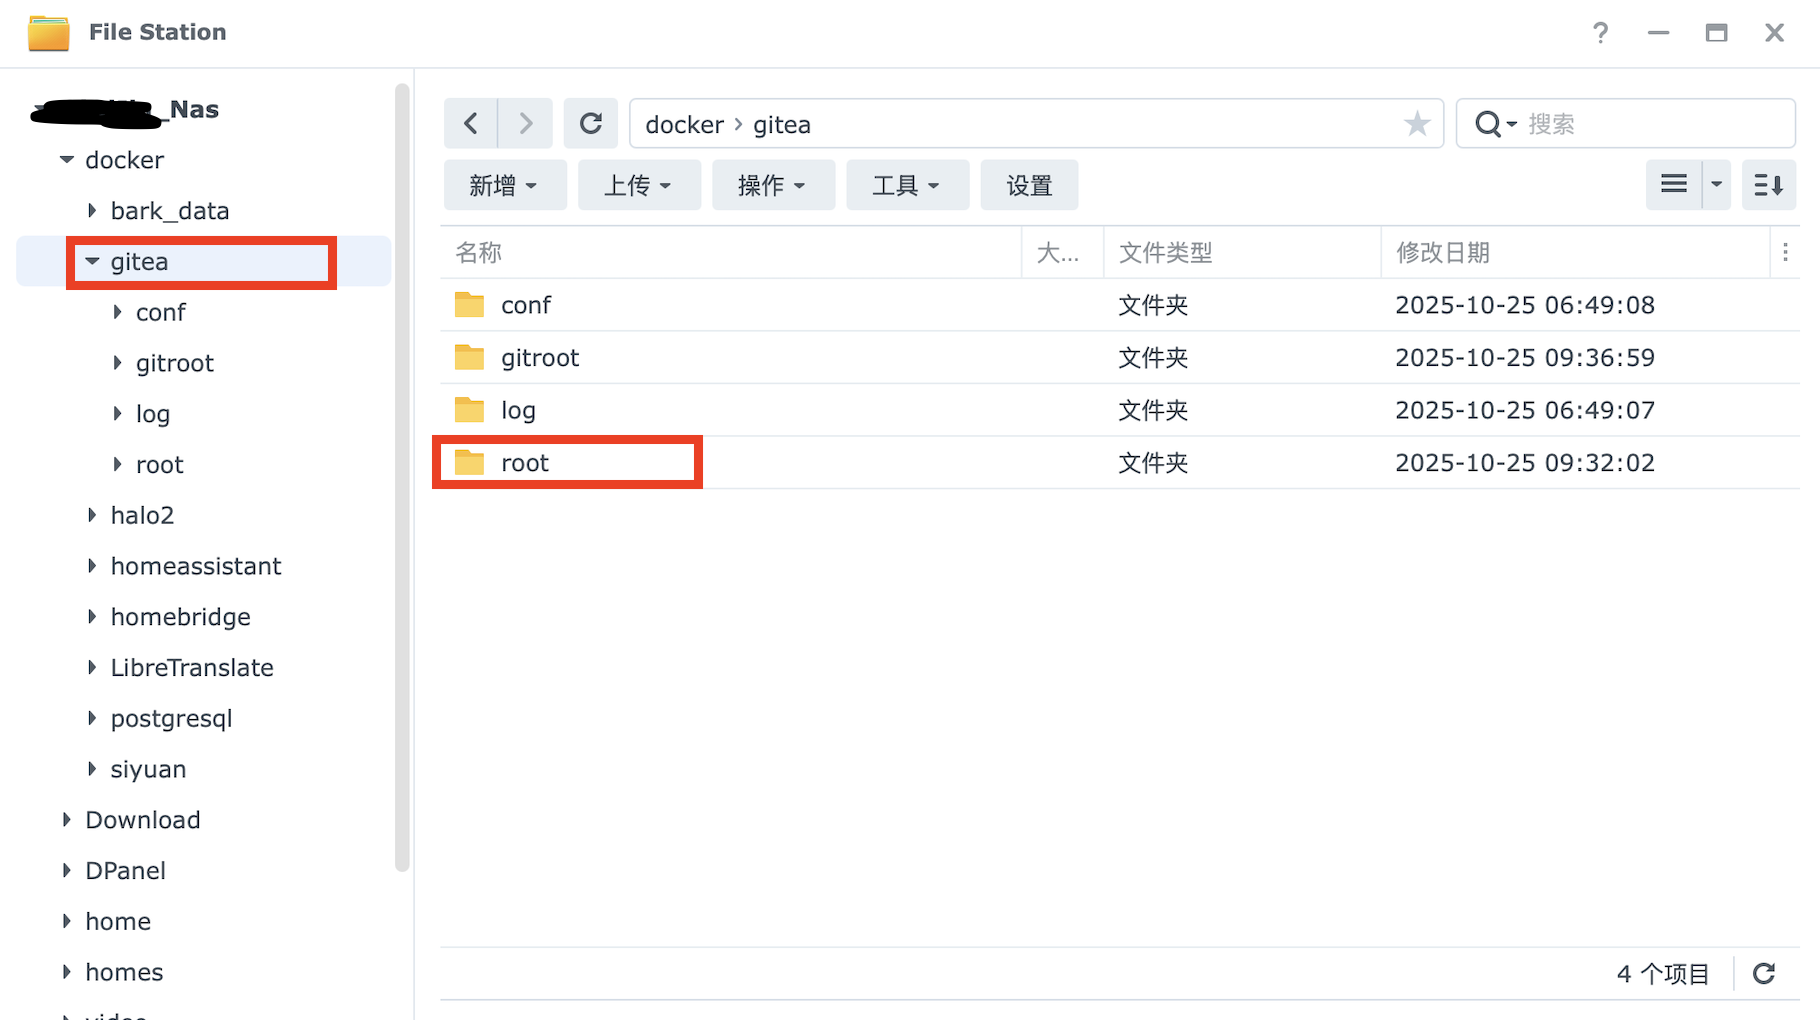Add current path to favorites with star
Image resolution: width=1820 pixels, height=1020 pixels.
pyautogui.click(x=1416, y=124)
